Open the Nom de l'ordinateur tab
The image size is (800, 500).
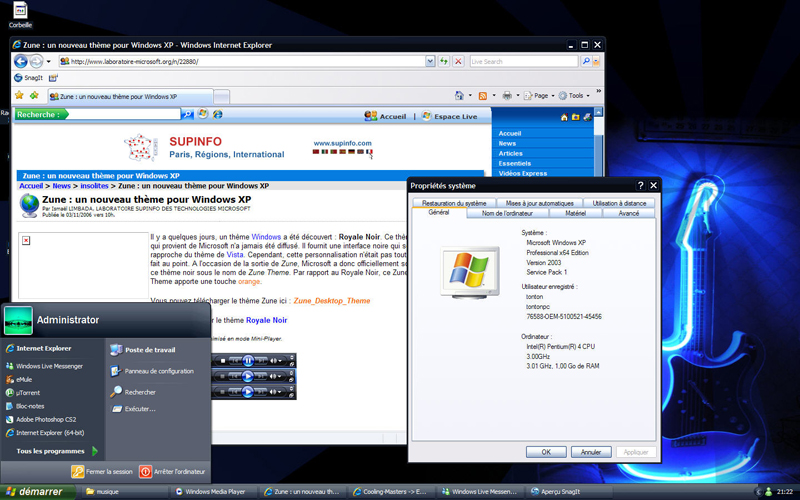(507, 213)
